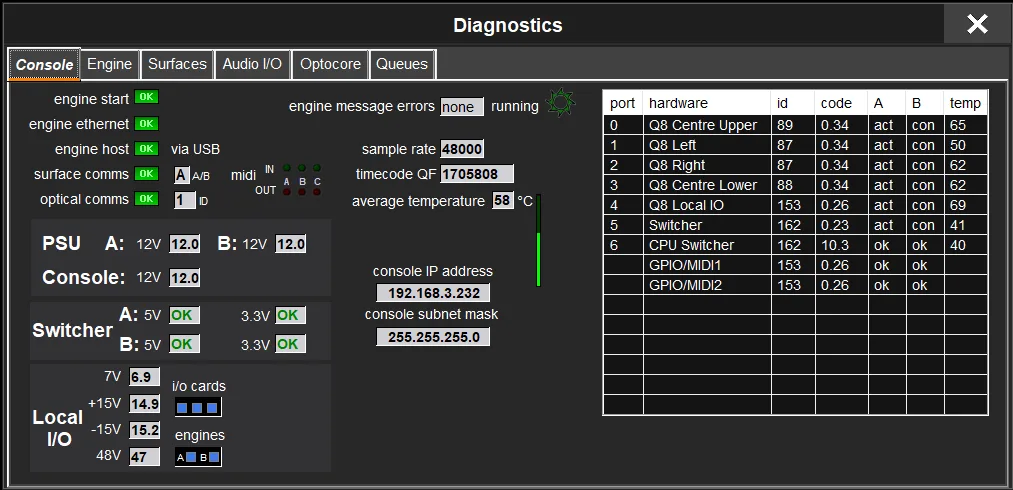Select the Q8 Local IO row

click(795, 205)
